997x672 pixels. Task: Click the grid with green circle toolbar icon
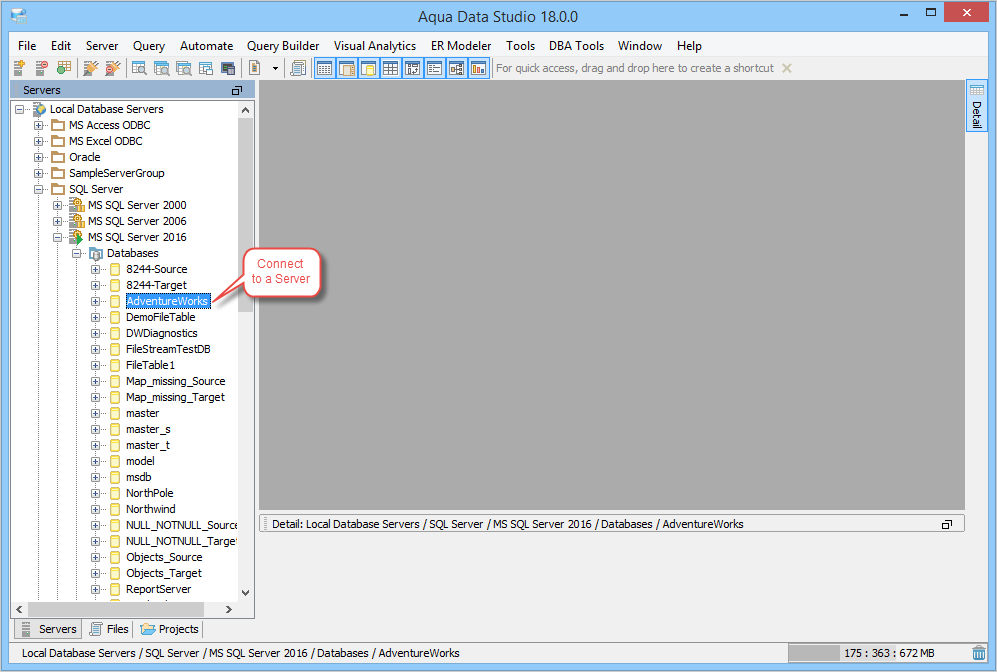[64, 68]
